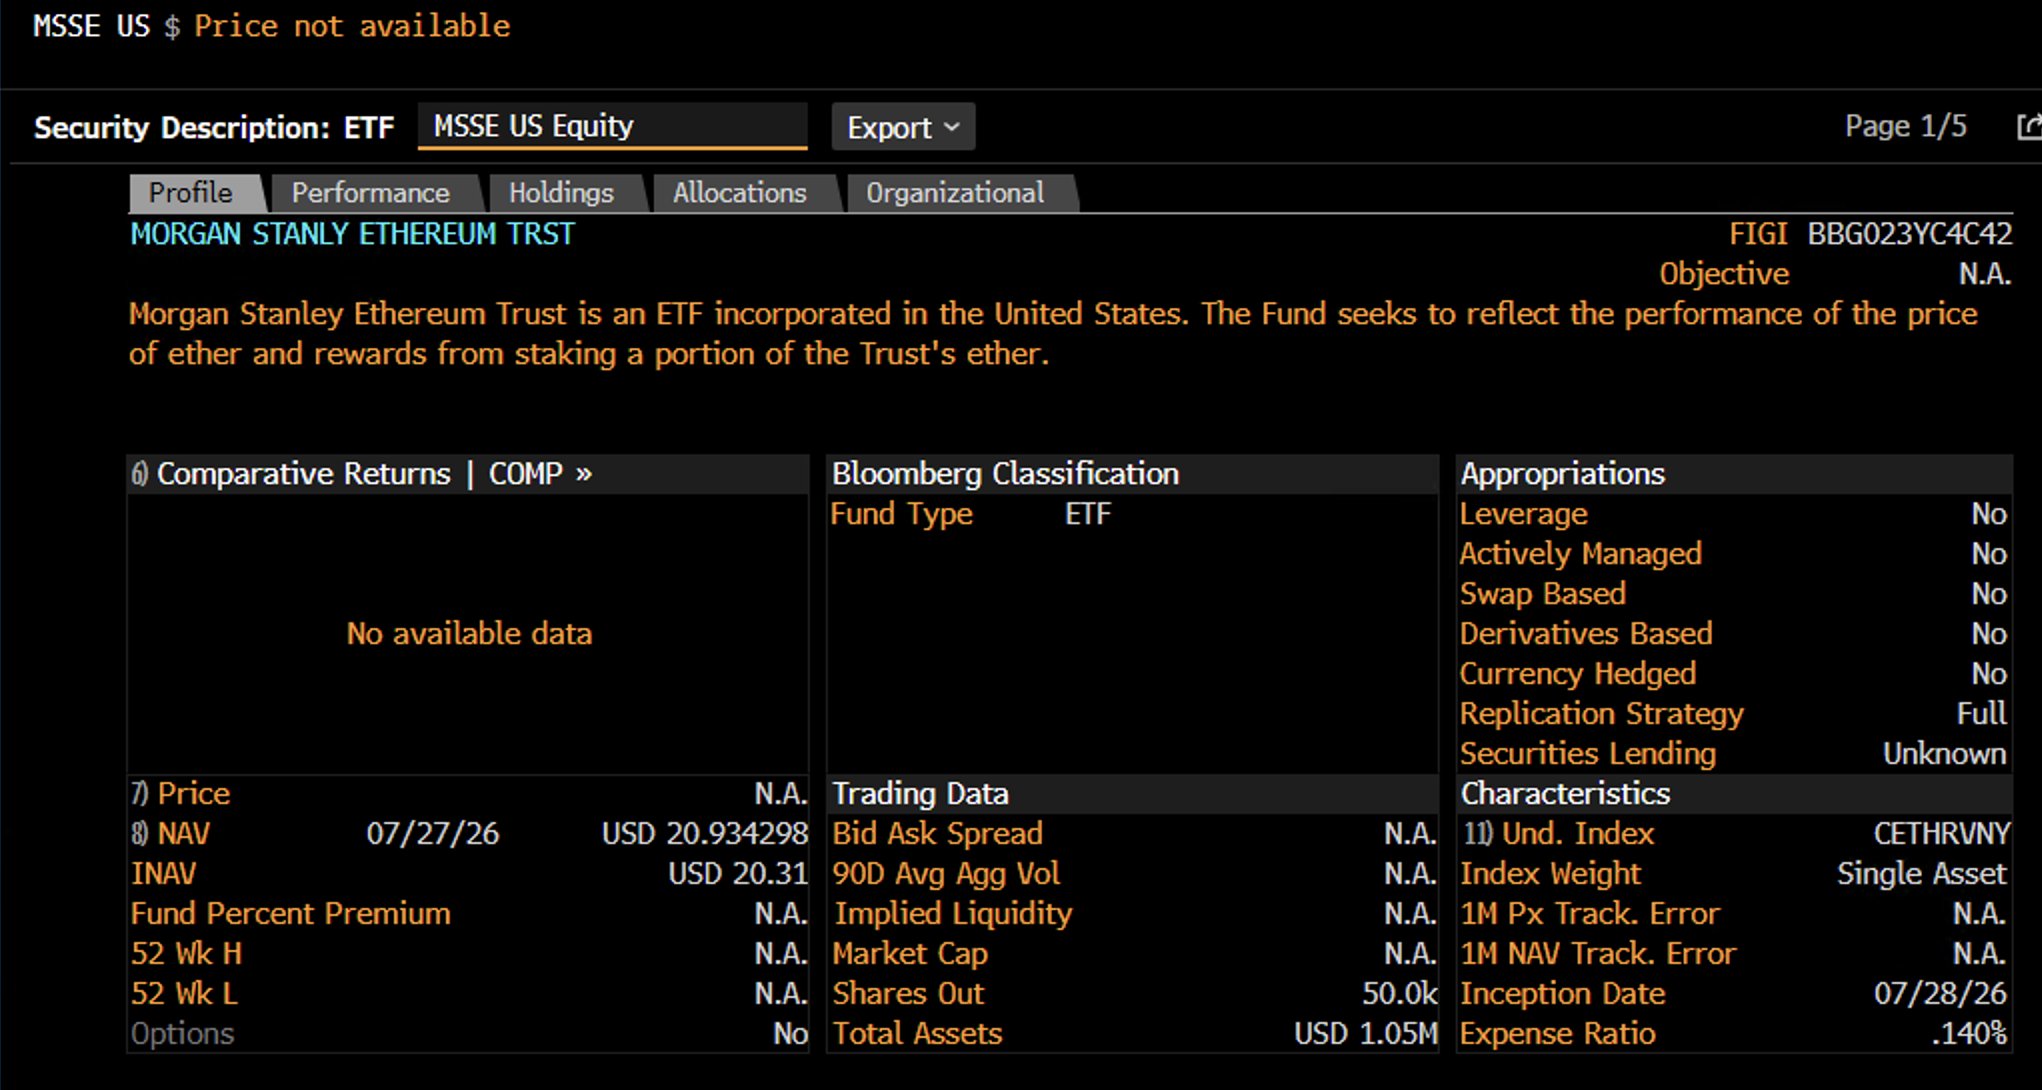Click the FIGI value BBG023YC4C42
The height and width of the screenshot is (1090, 2042).
tap(1909, 234)
